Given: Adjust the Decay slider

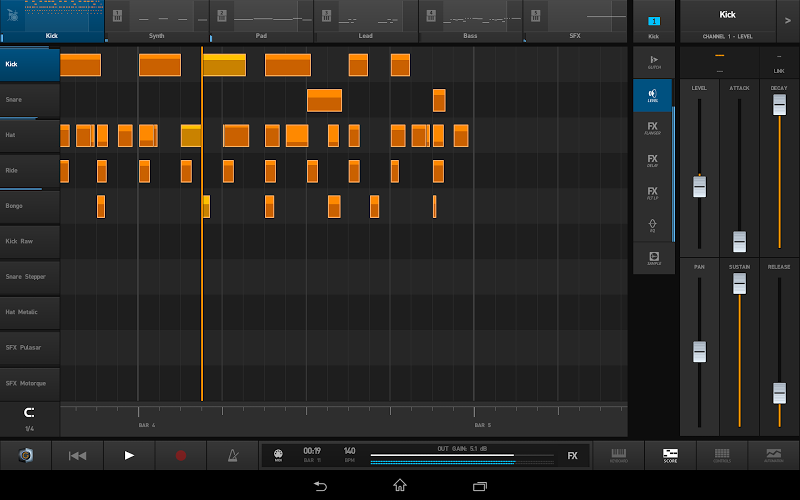Looking at the screenshot, I should coord(779,105).
